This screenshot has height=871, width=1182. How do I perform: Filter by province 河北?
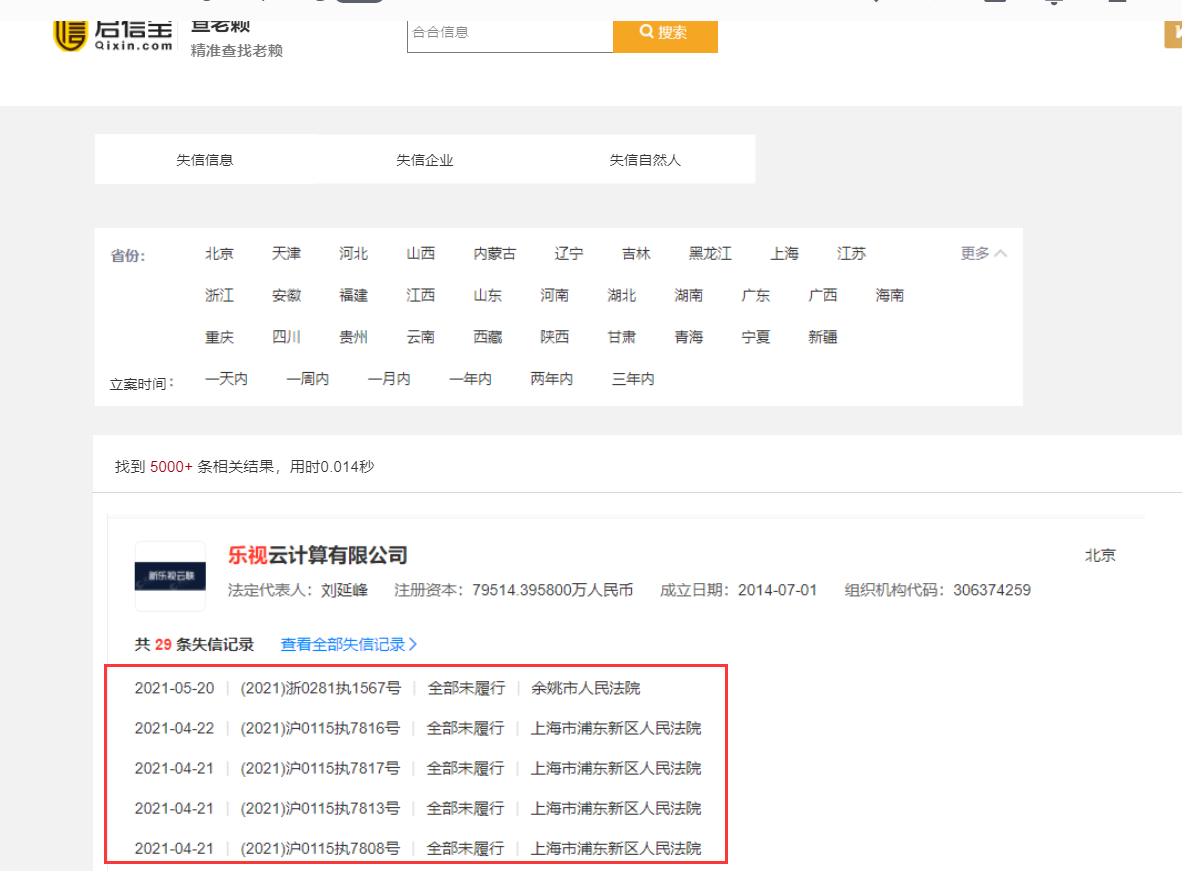tap(354, 253)
